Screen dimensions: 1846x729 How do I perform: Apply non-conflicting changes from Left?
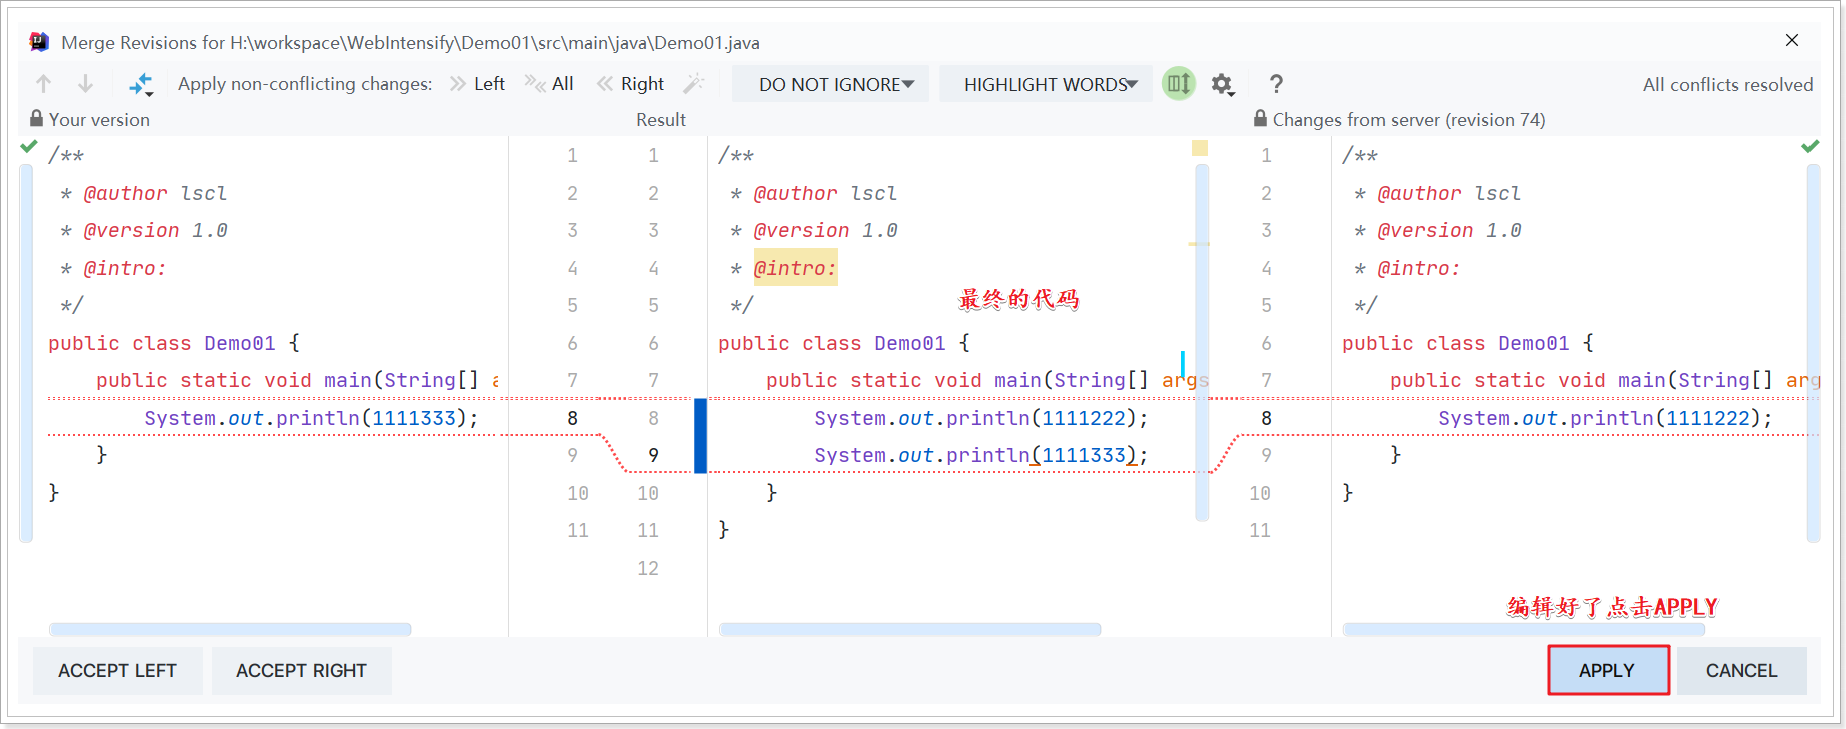(477, 84)
